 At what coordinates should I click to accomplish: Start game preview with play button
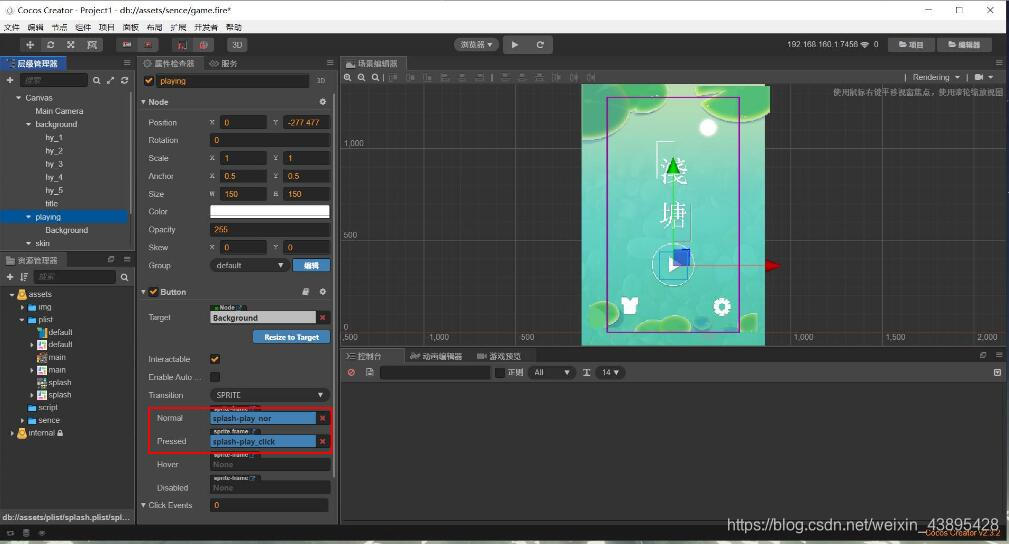tap(515, 44)
